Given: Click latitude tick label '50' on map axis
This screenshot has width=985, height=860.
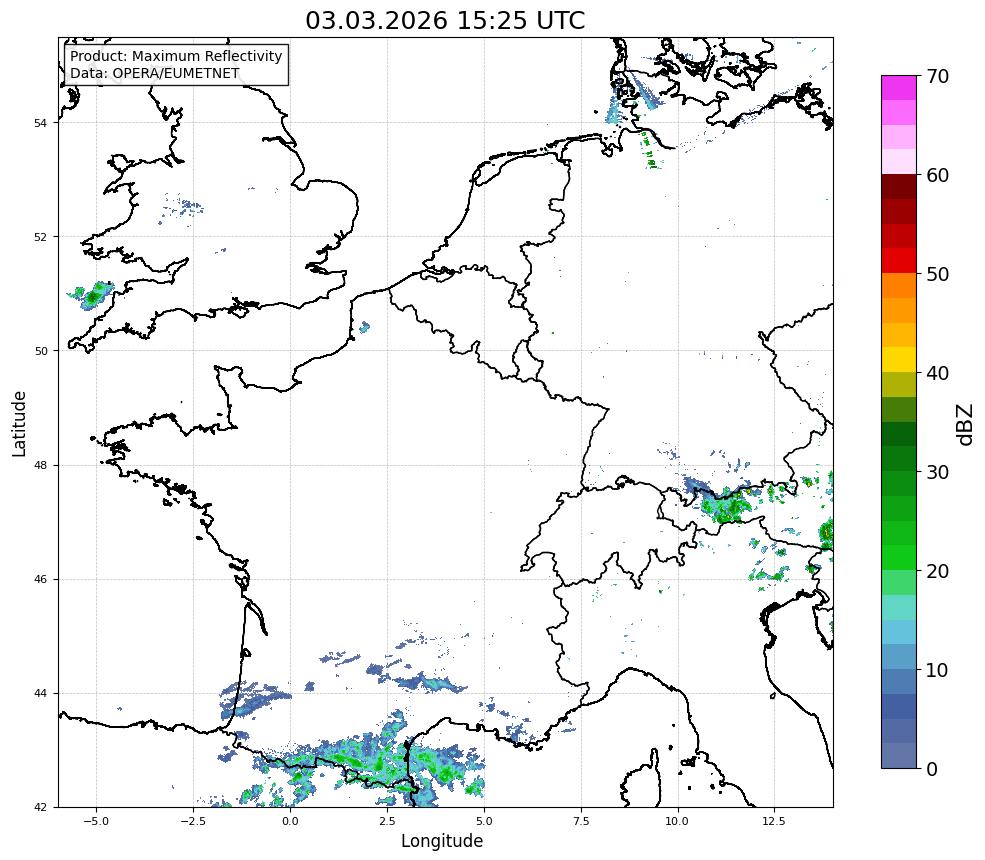Looking at the screenshot, I should [x=40, y=351].
